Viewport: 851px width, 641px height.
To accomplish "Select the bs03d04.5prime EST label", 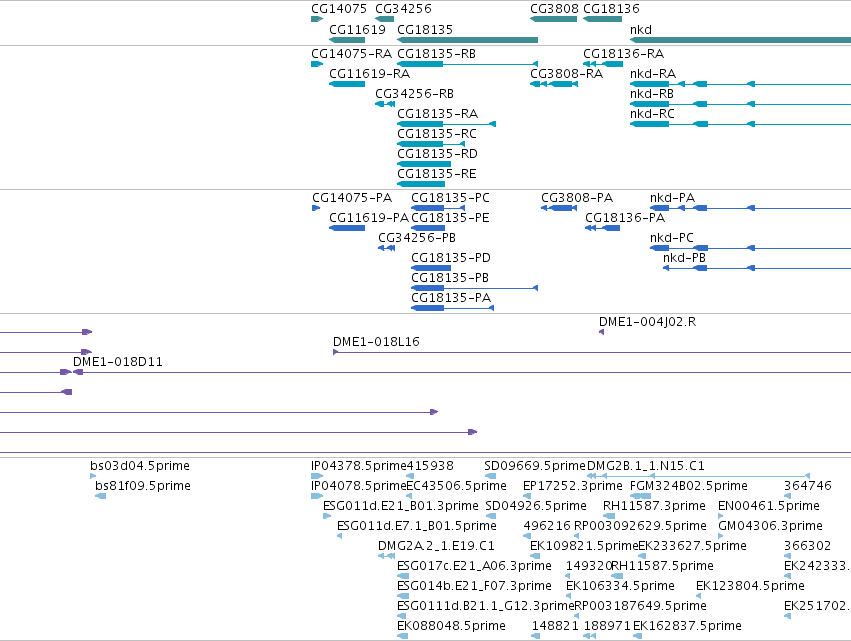I will [140, 466].
